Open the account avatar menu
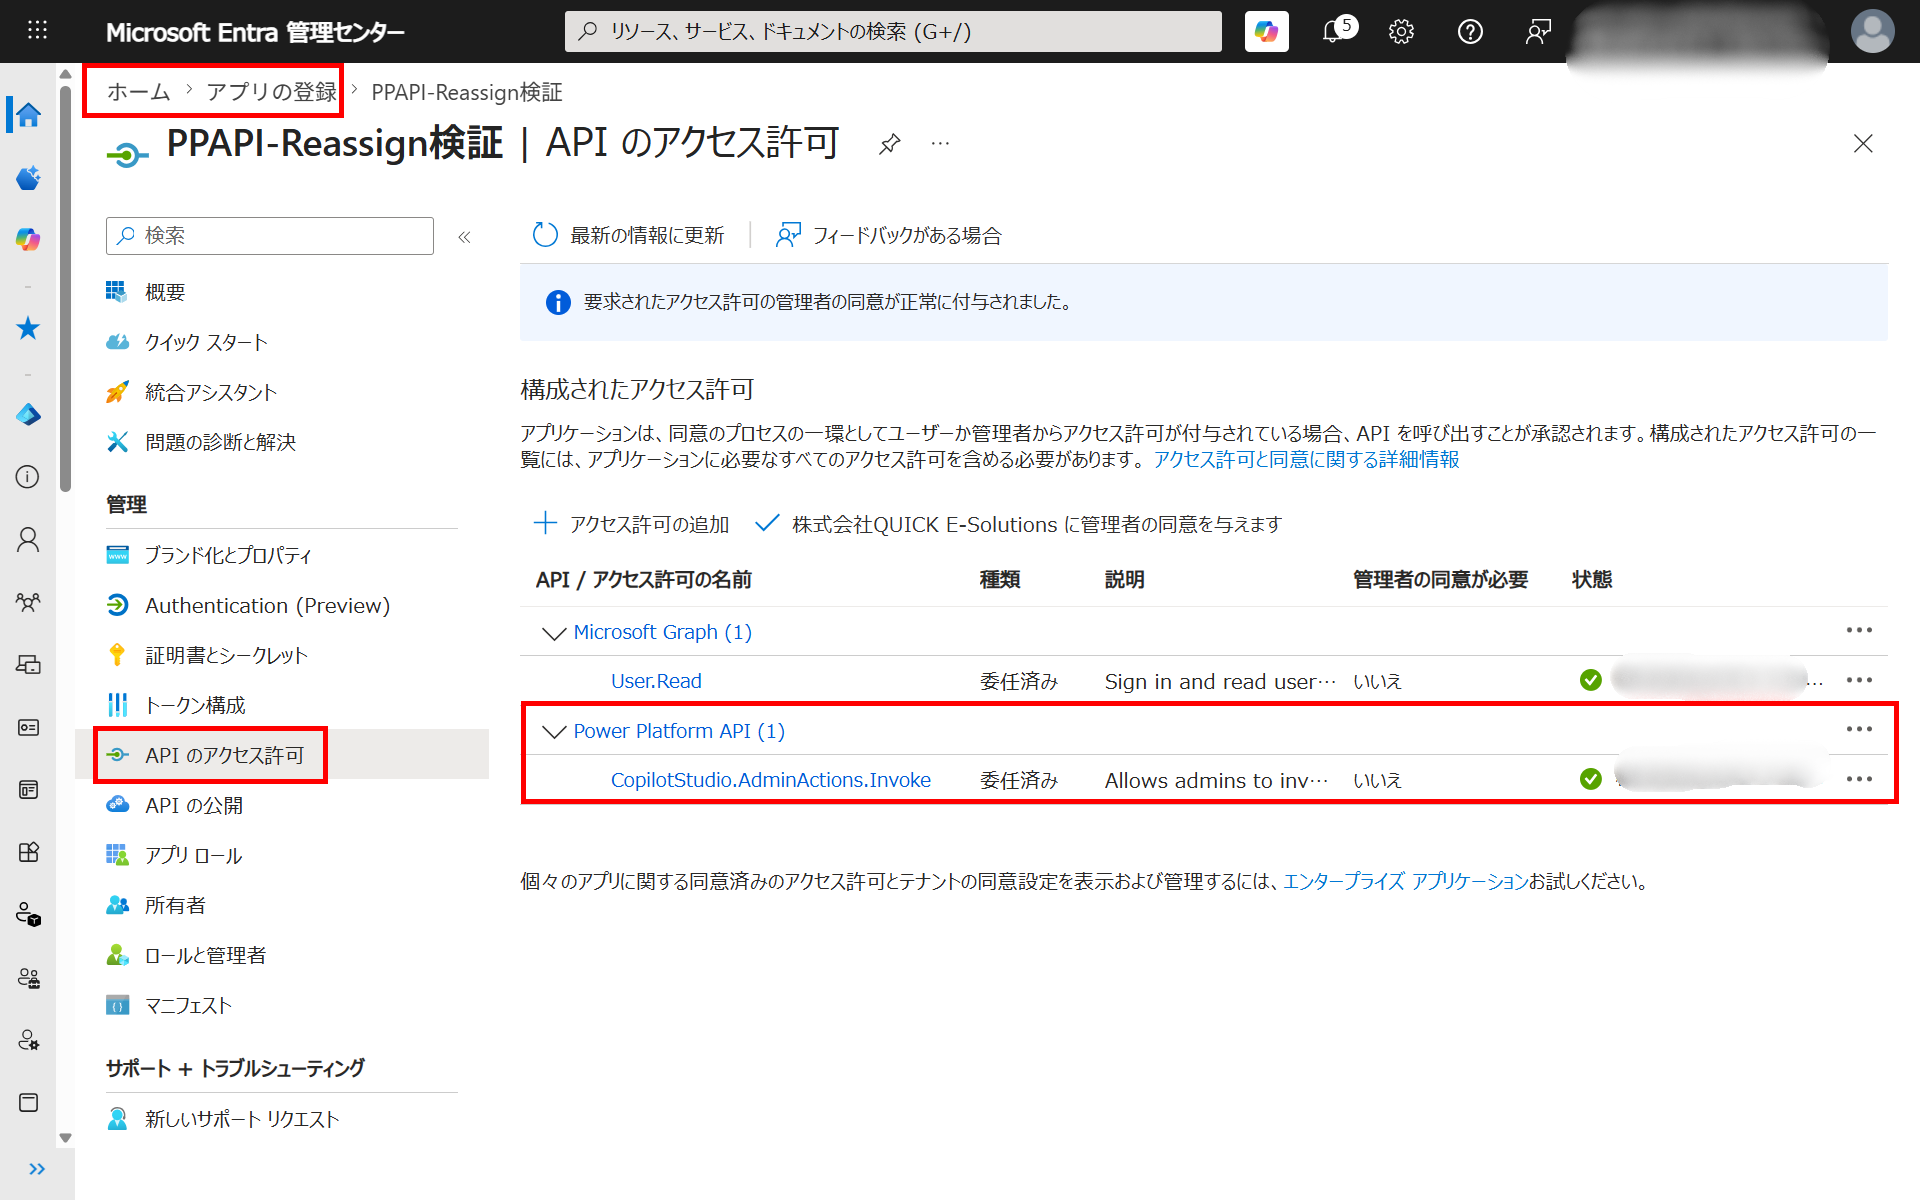The height and width of the screenshot is (1200, 1920). [1872, 31]
